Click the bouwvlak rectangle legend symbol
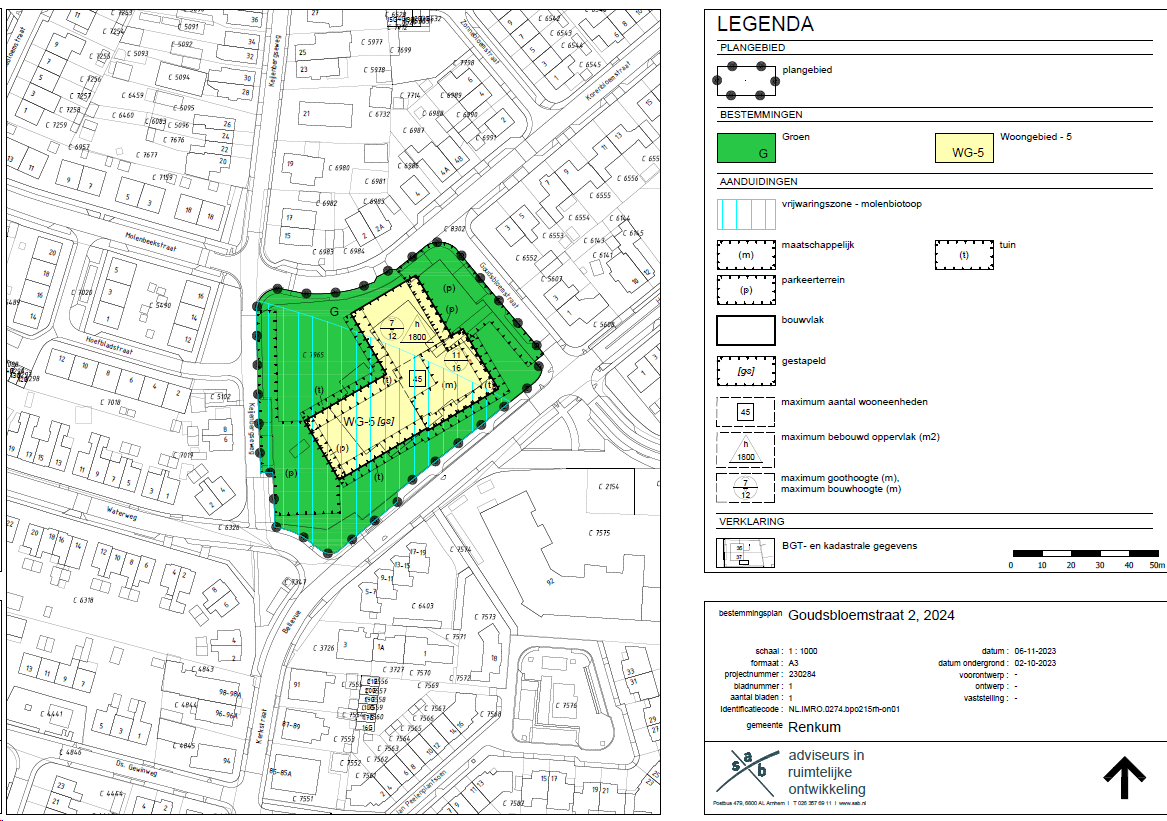Viewport: 1167px width, 821px height. point(746,330)
